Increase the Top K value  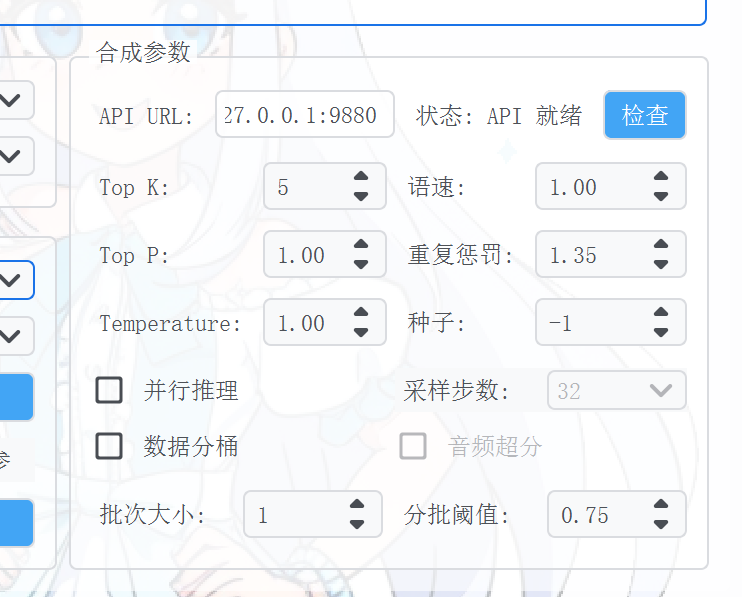tap(361, 178)
